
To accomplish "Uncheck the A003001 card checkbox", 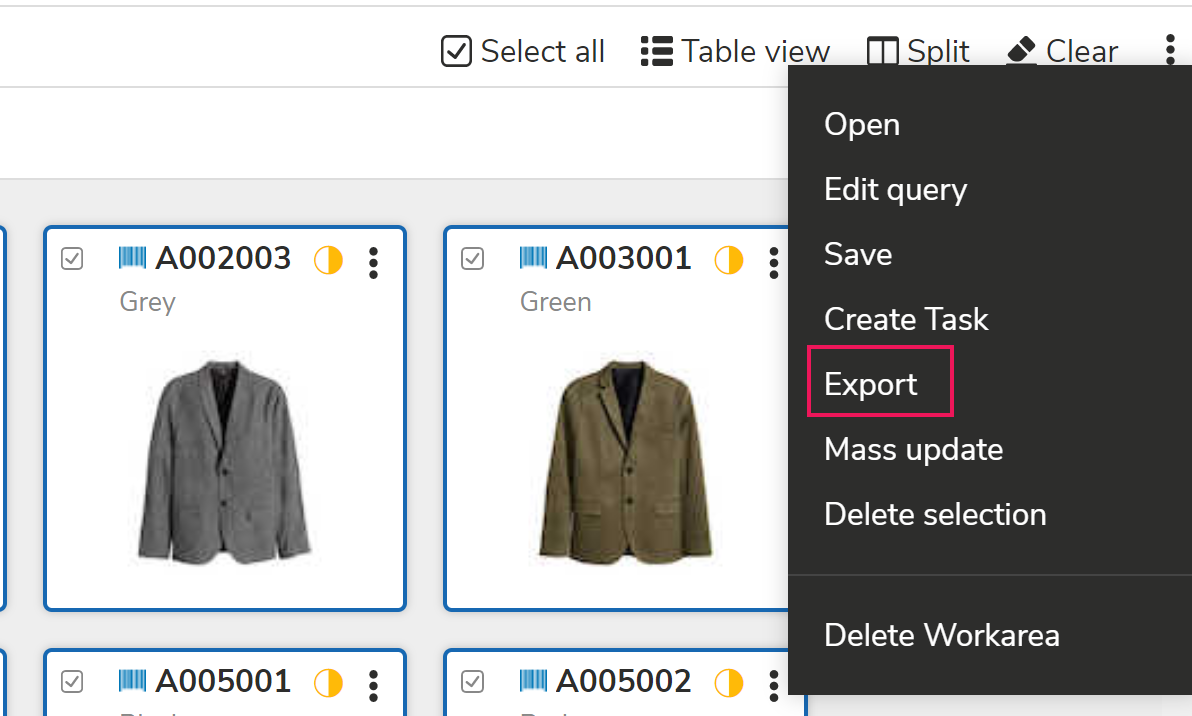I will [473, 259].
